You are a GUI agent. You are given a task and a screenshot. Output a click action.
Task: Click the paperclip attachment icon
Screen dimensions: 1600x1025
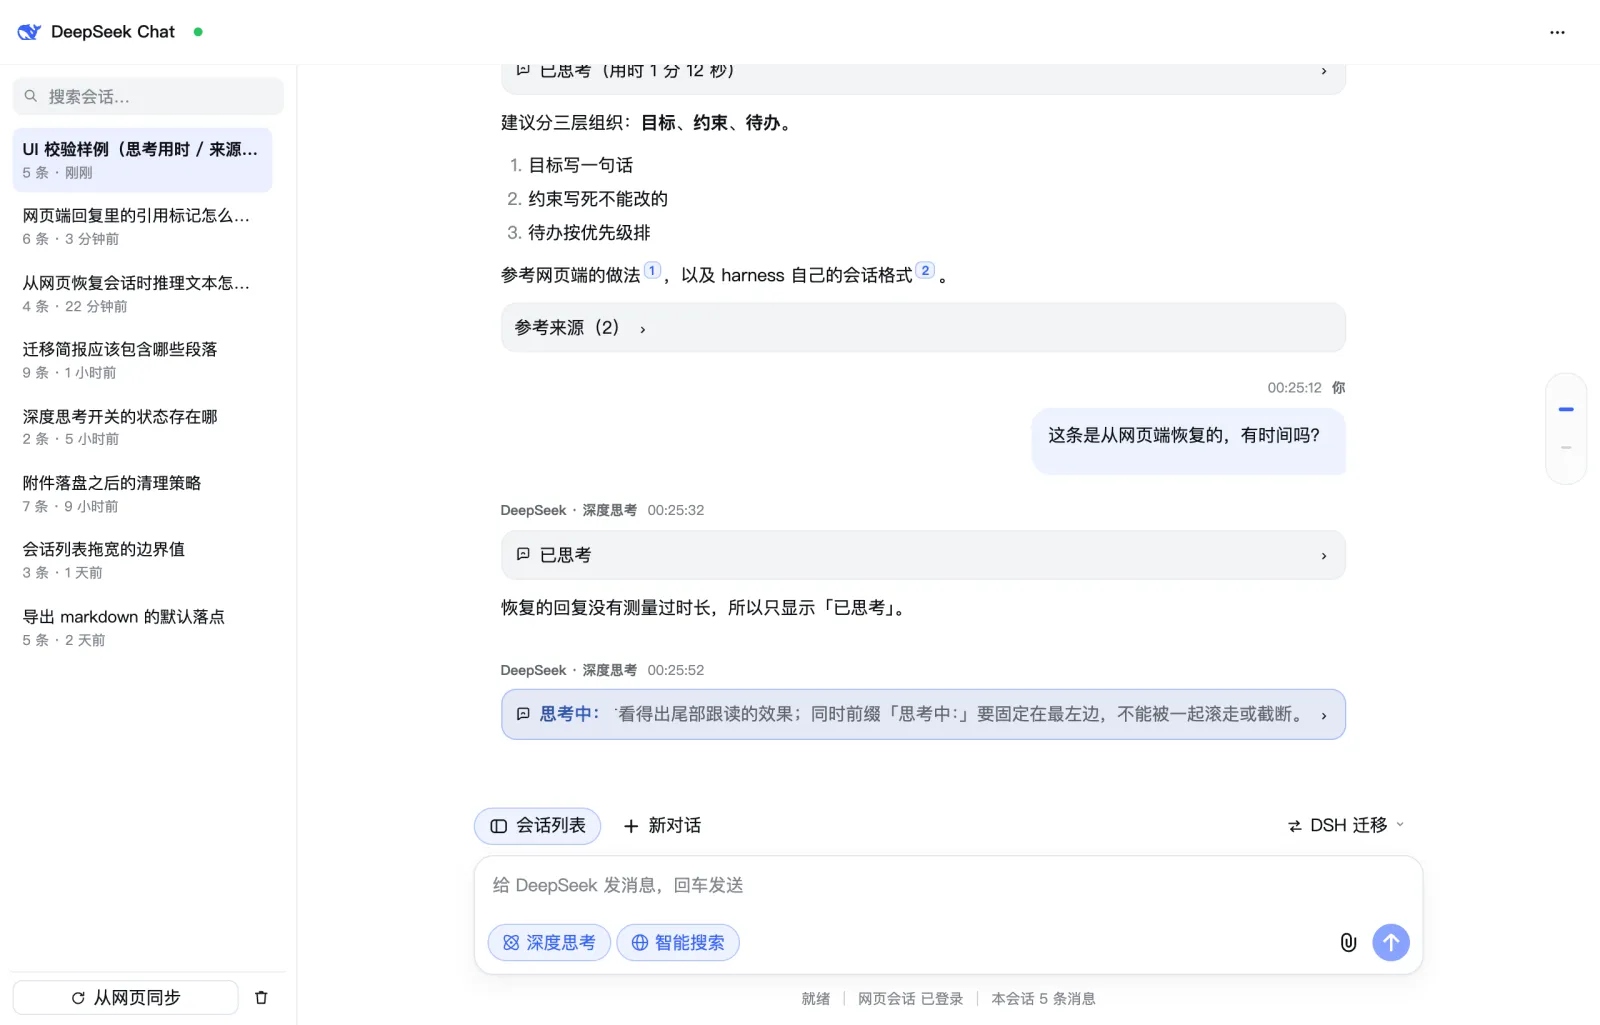[1348, 942]
